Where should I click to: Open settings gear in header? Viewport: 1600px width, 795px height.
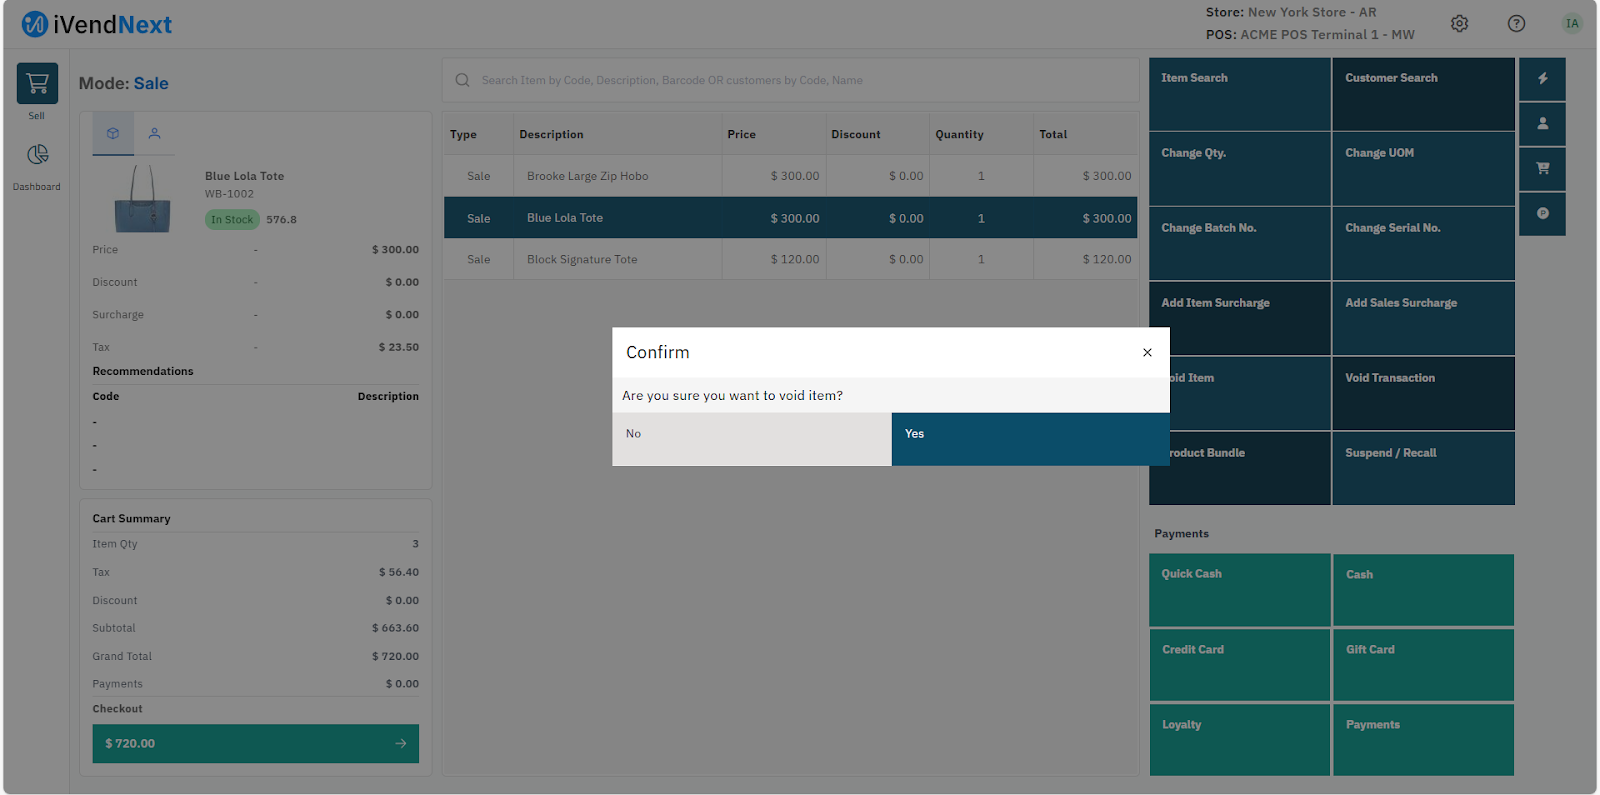click(x=1459, y=24)
